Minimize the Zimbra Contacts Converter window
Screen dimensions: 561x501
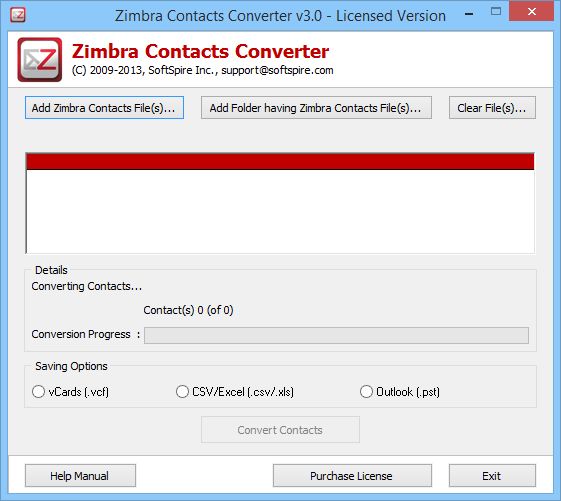[x=469, y=14]
